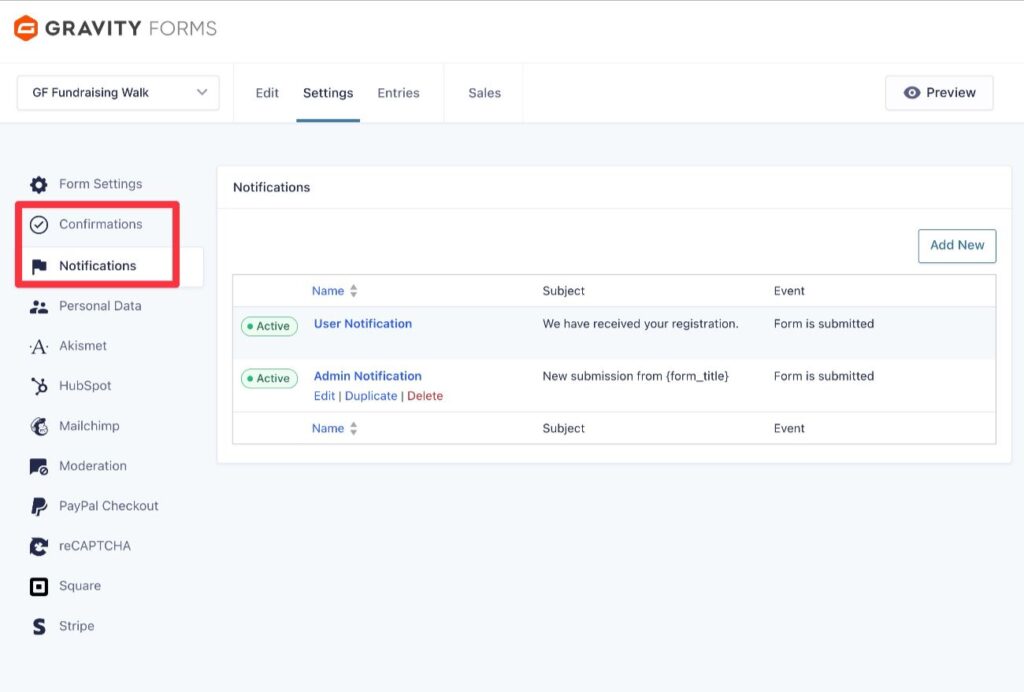Open the Admin Notification link

pos(368,376)
